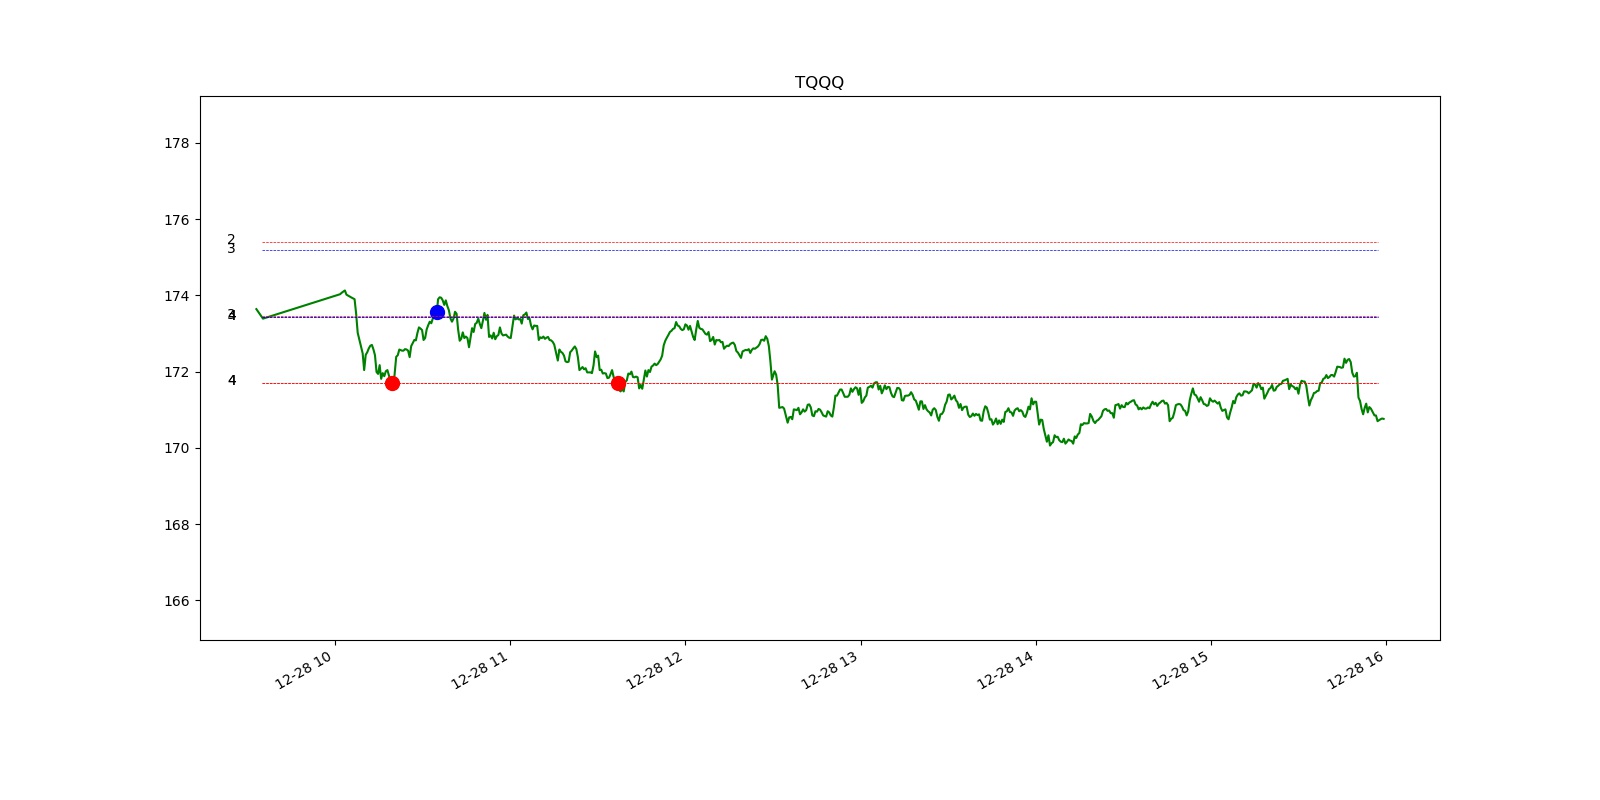Click y-axis label 178
Screen dimensions: 1600x800
point(176,143)
